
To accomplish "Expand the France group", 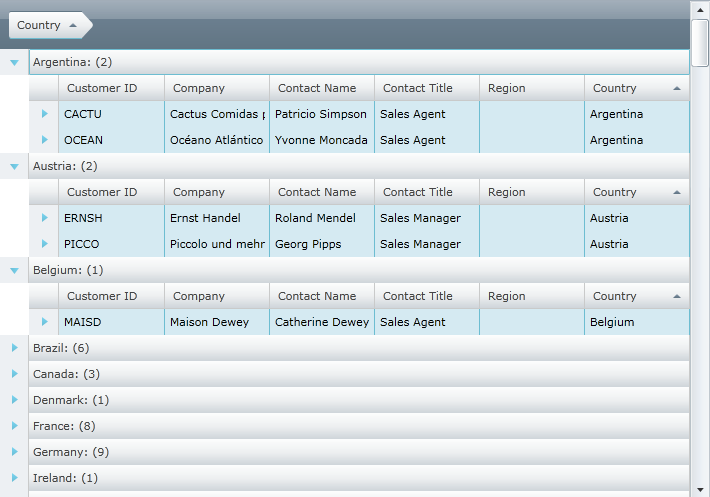I will click(x=14, y=425).
